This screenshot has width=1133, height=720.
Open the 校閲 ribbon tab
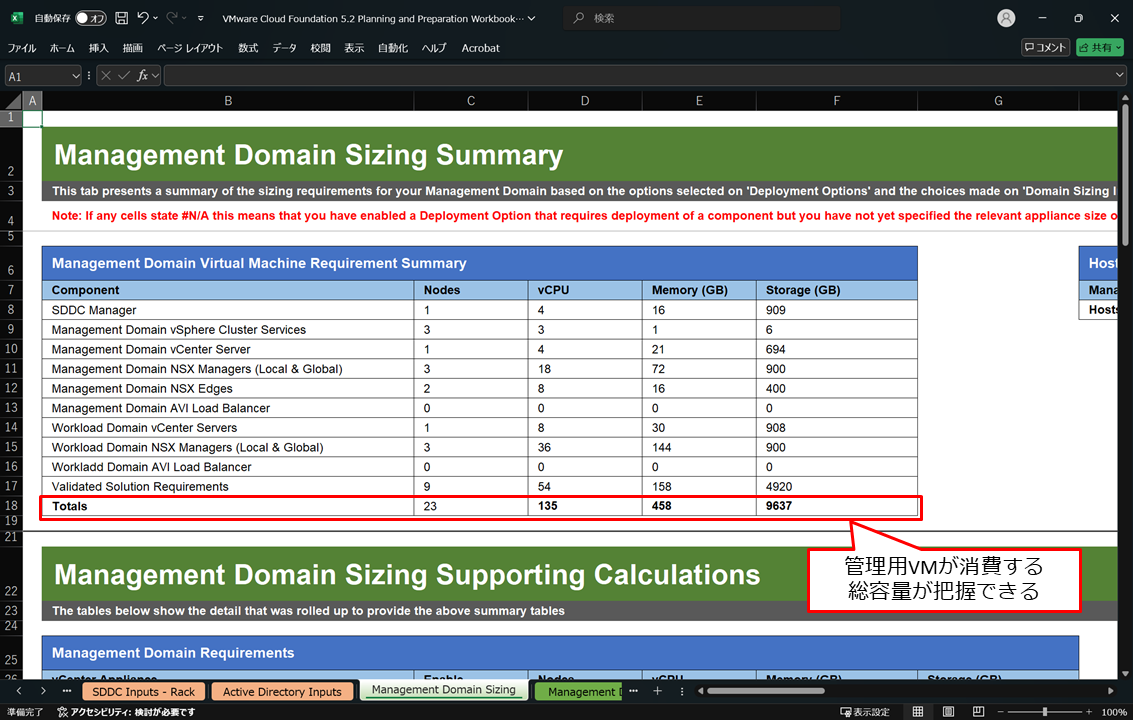pos(320,48)
